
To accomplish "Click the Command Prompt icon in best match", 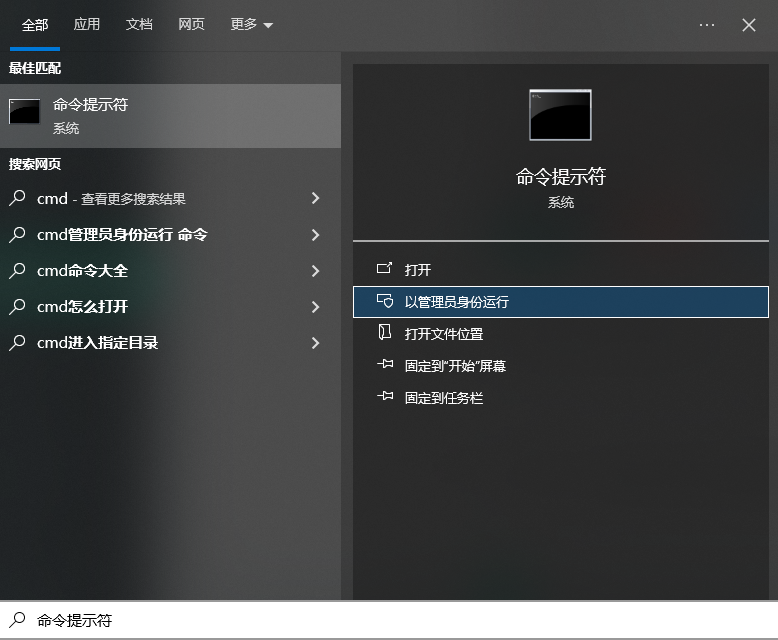I will 24,111.
